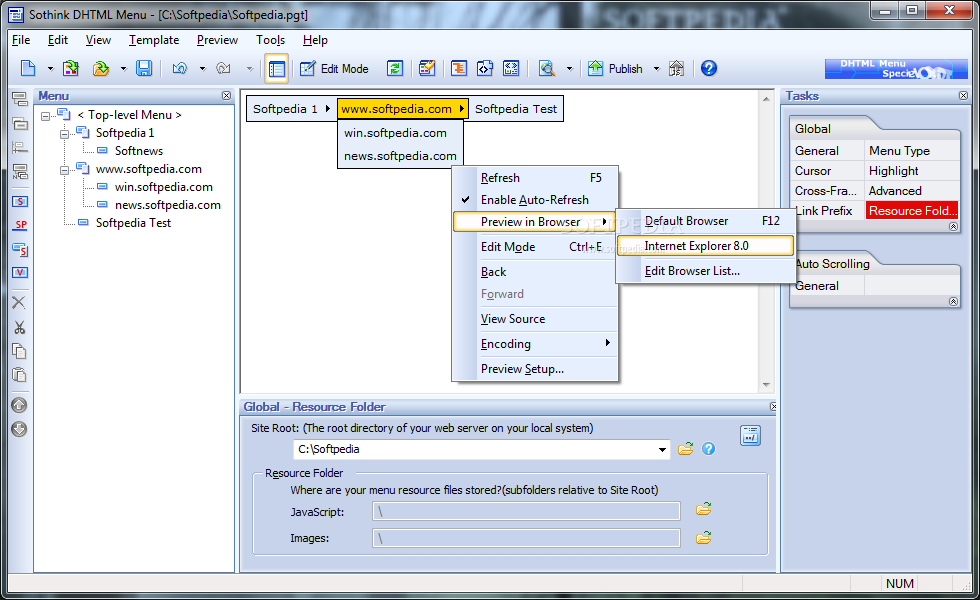Toggle Edit Mode toolbar button
This screenshot has width=980, height=600.
pyautogui.click(x=334, y=68)
